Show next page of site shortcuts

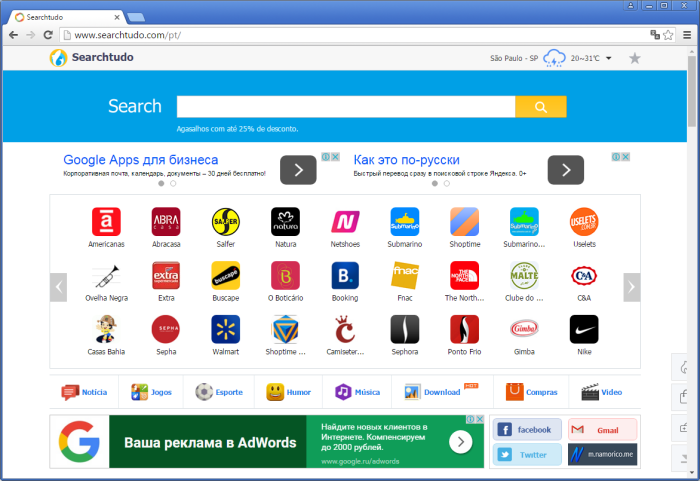[632, 287]
